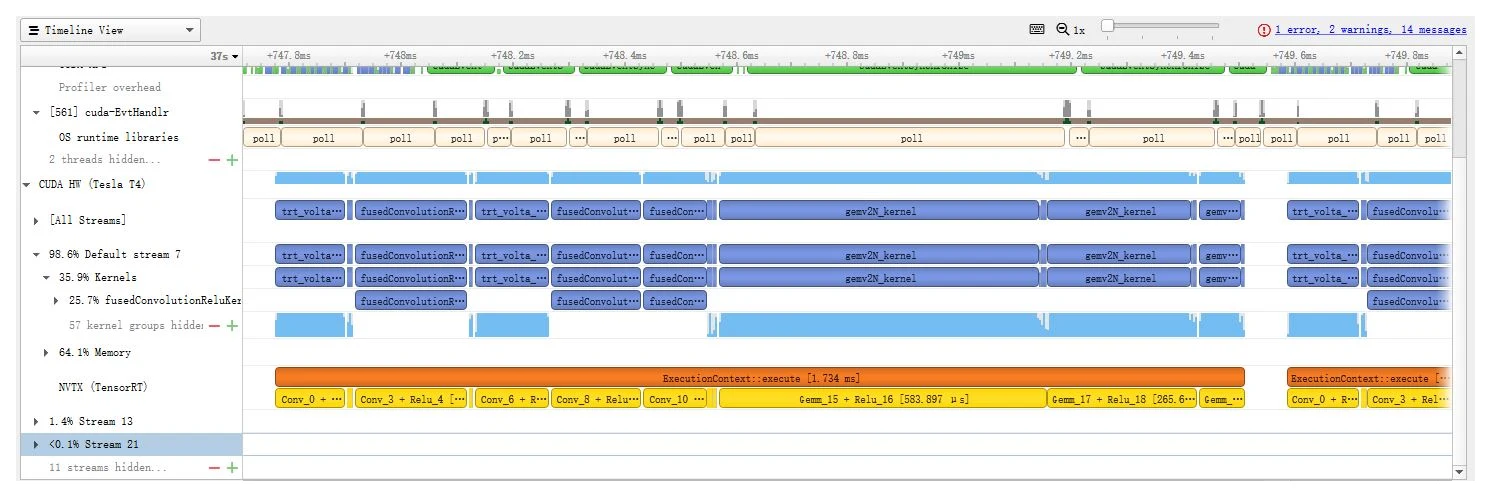Click the +748.6ms tick on the time ruler
Viewport: 1491px width, 497px height.
(735, 55)
